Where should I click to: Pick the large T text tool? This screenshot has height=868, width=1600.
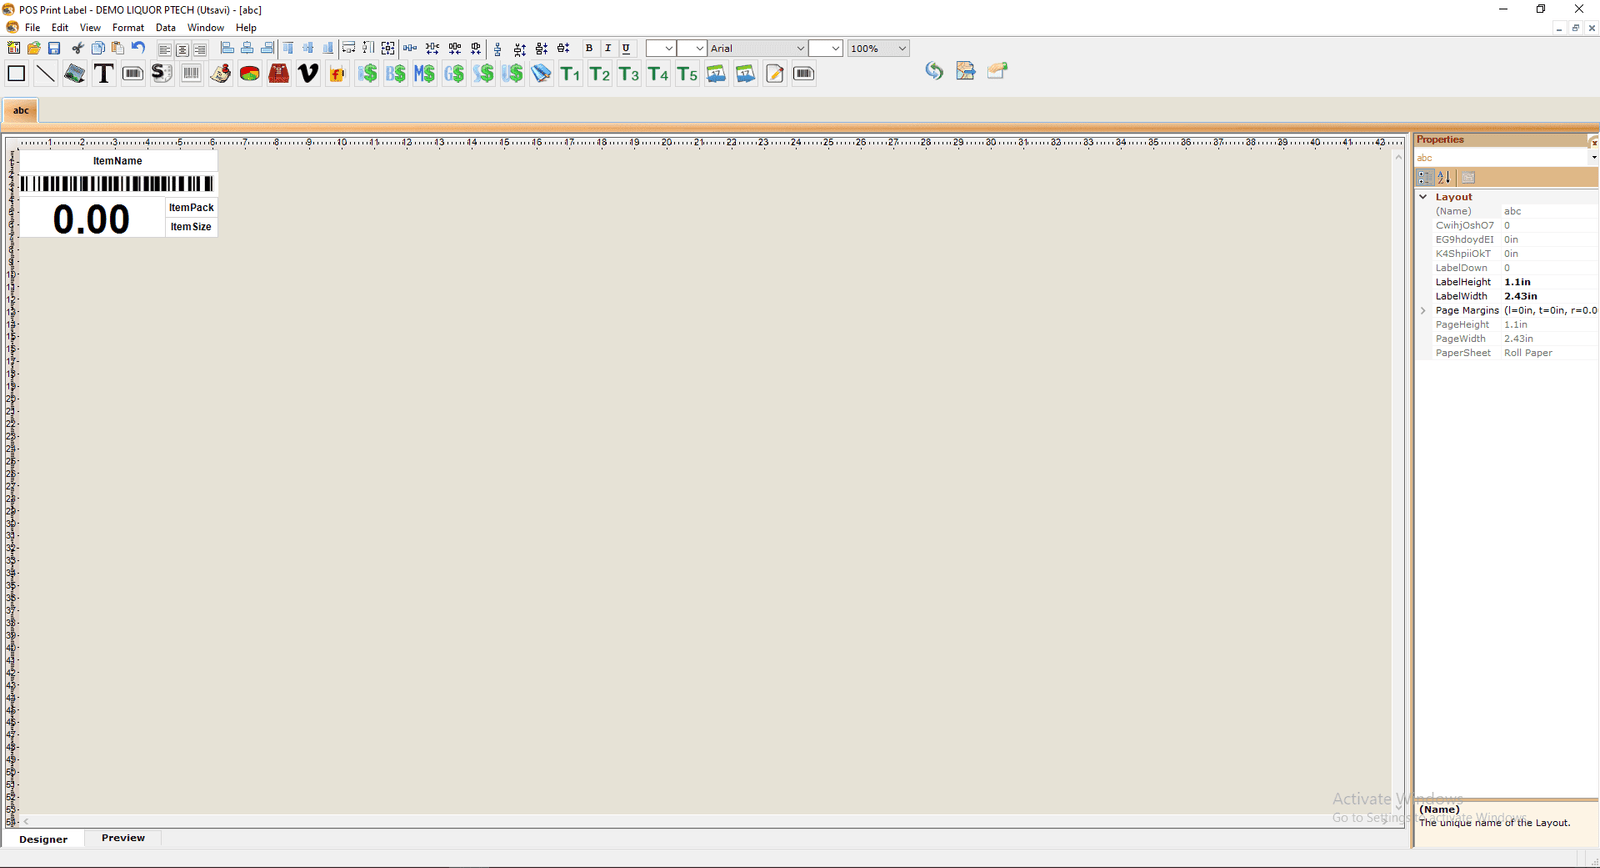(103, 73)
